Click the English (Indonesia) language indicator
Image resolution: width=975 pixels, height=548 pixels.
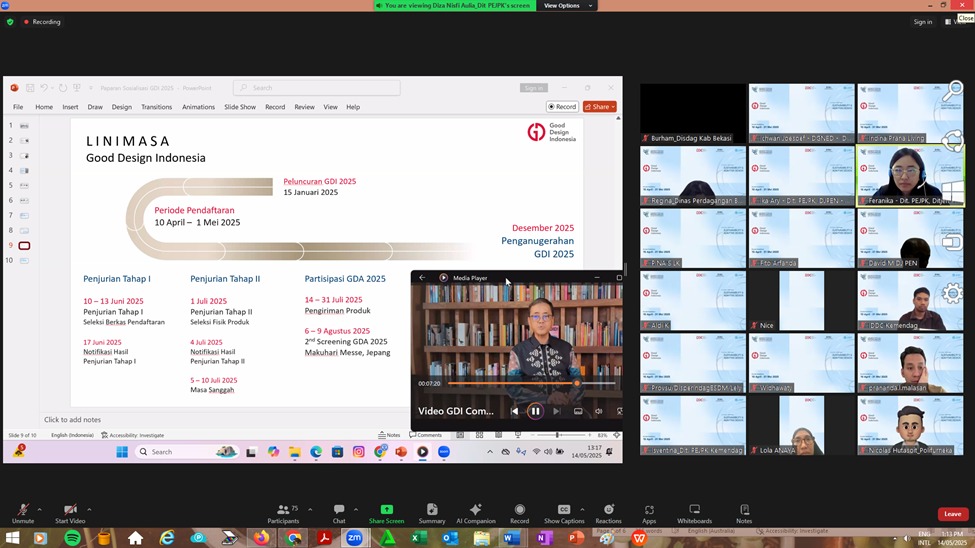[72, 435]
